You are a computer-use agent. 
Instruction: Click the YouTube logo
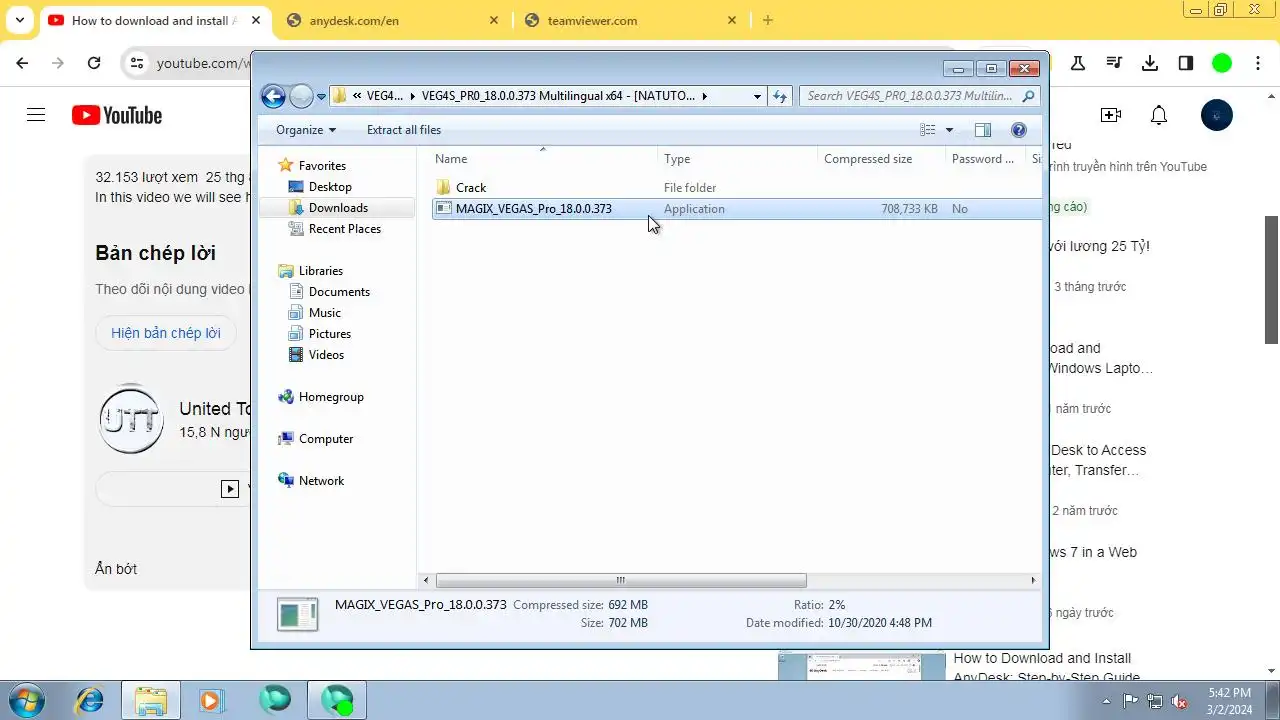117,115
